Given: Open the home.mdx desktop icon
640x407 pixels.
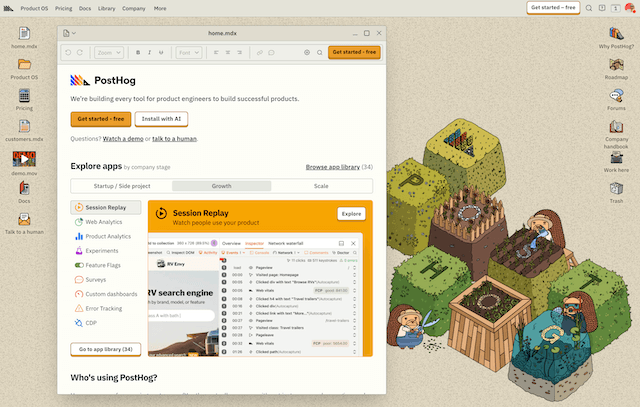Looking at the screenshot, I should pyautogui.click(x=24, y=33).
